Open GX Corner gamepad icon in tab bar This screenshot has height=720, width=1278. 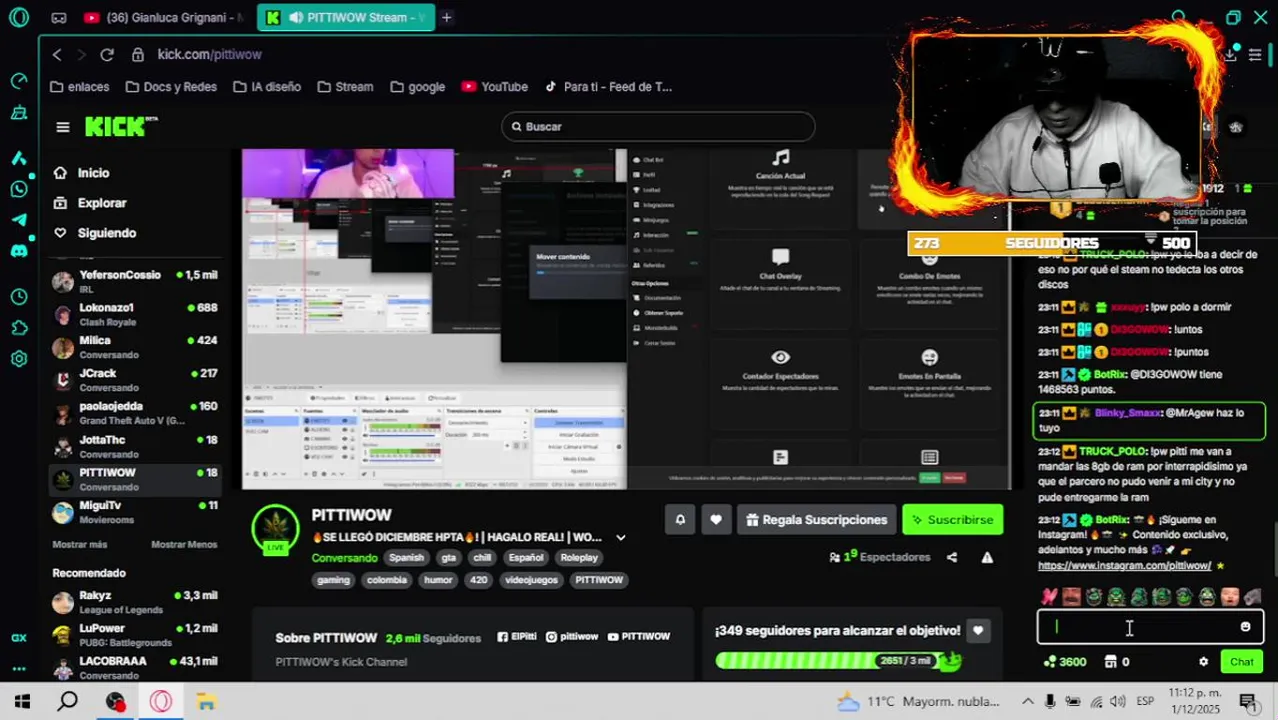coord(59,17)
